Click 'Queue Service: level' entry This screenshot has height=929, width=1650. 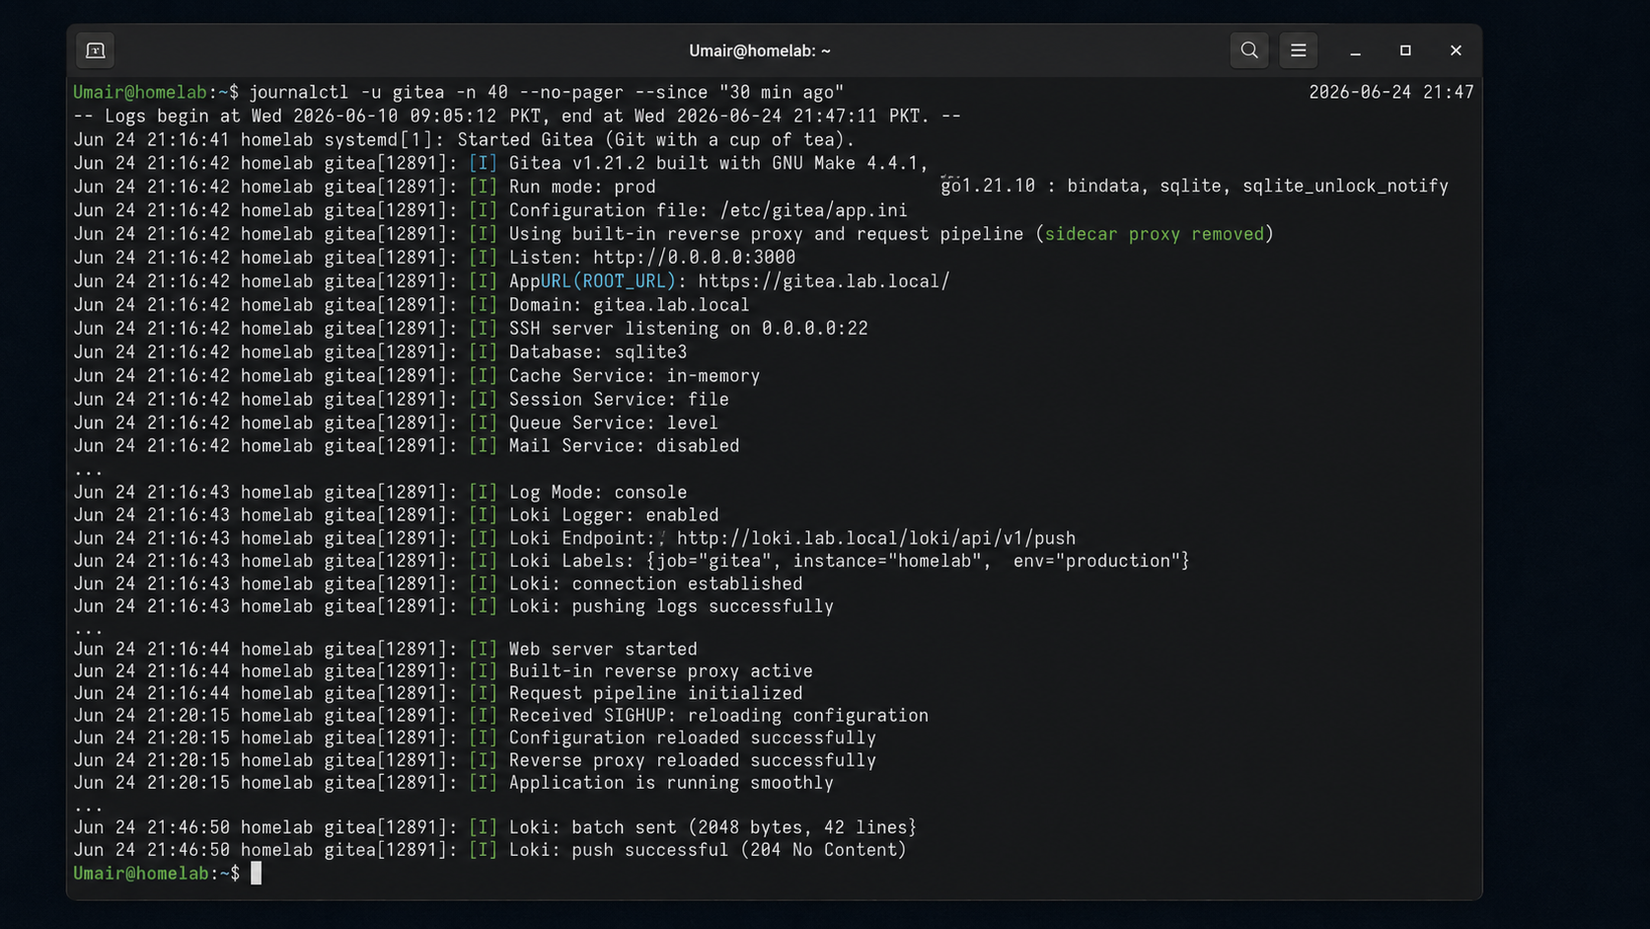(613, 423)
